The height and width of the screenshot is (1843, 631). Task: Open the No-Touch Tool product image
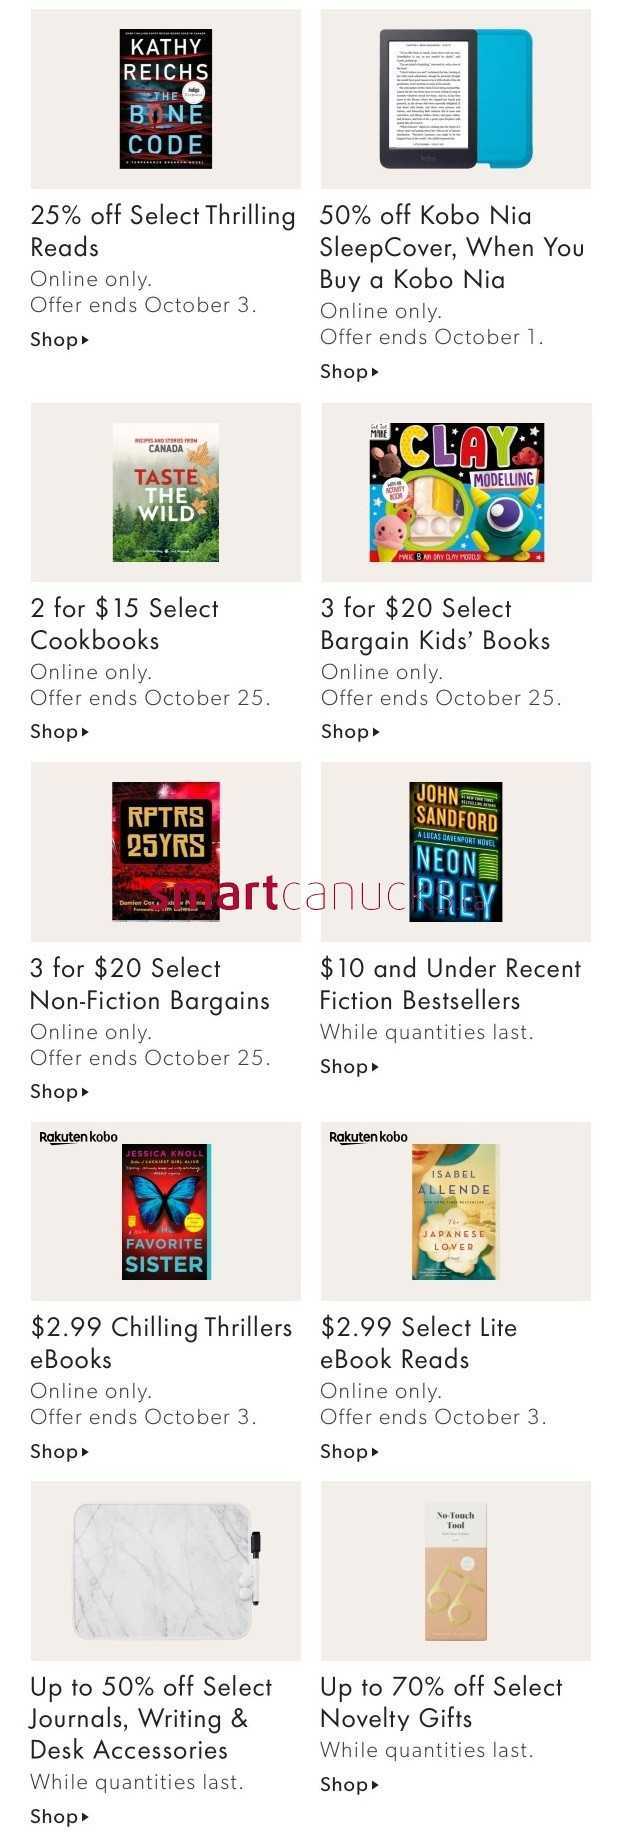coord(456,1571)
